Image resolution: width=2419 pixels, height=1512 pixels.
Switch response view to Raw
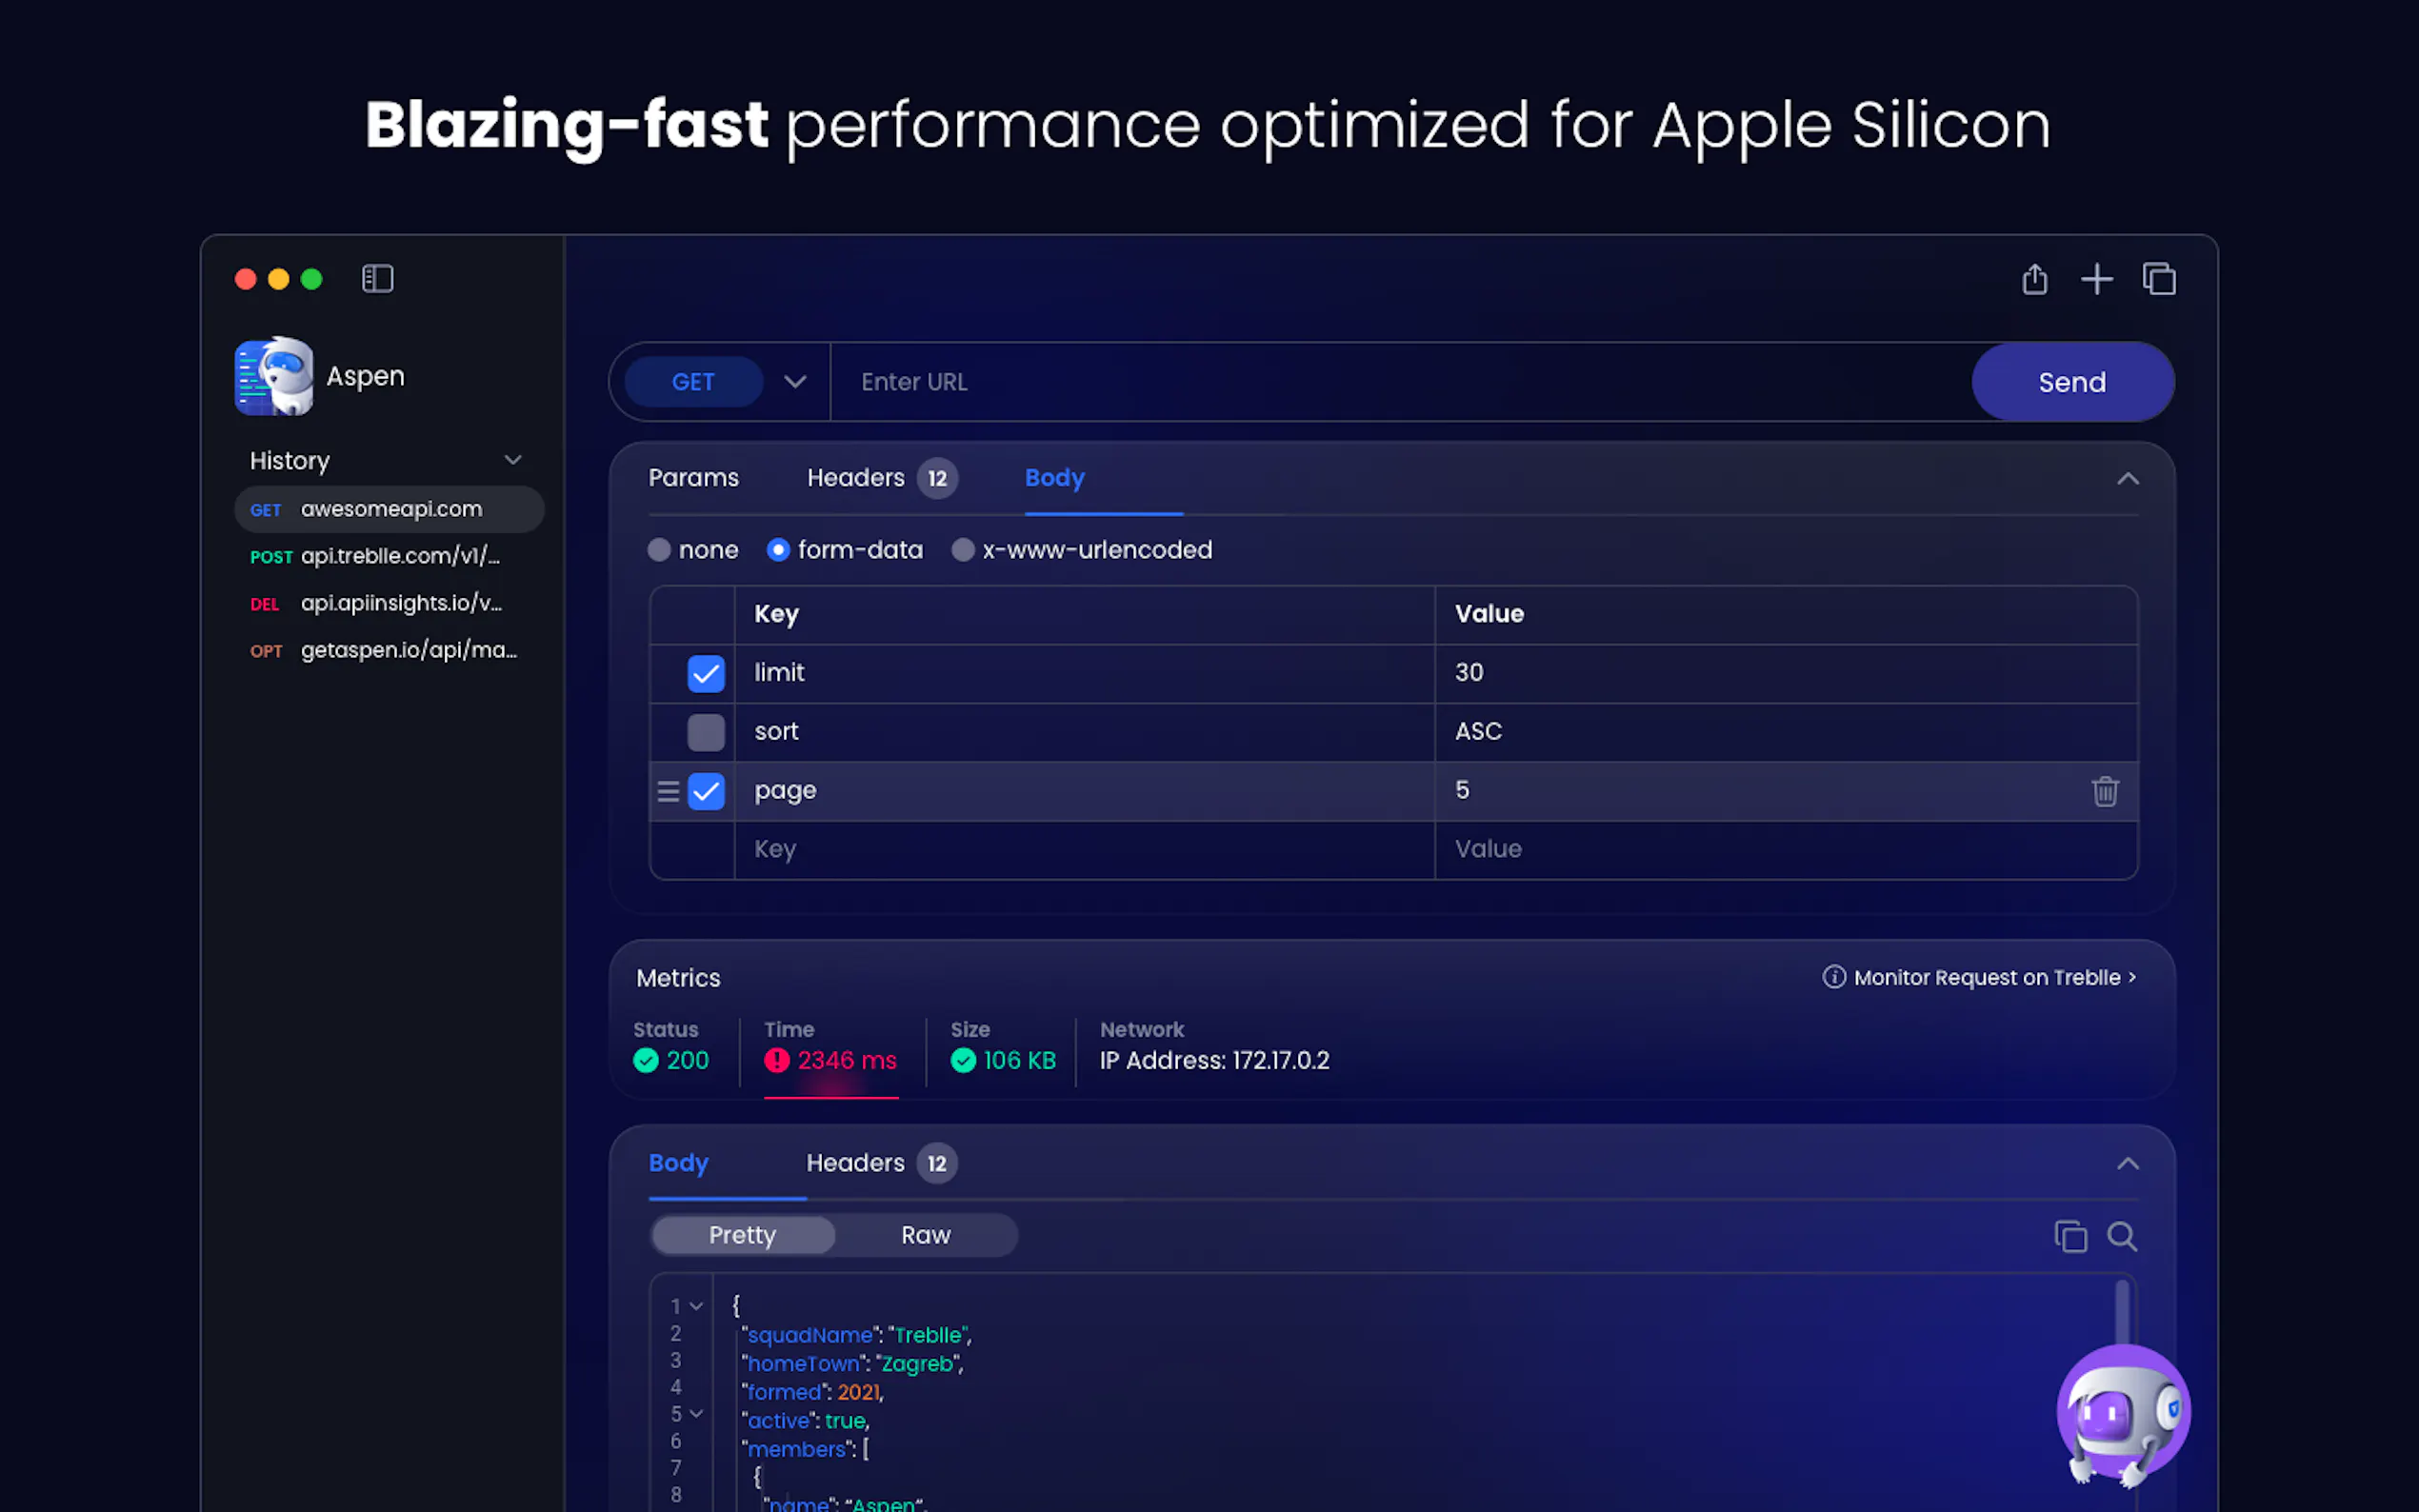pos(925,1235)
